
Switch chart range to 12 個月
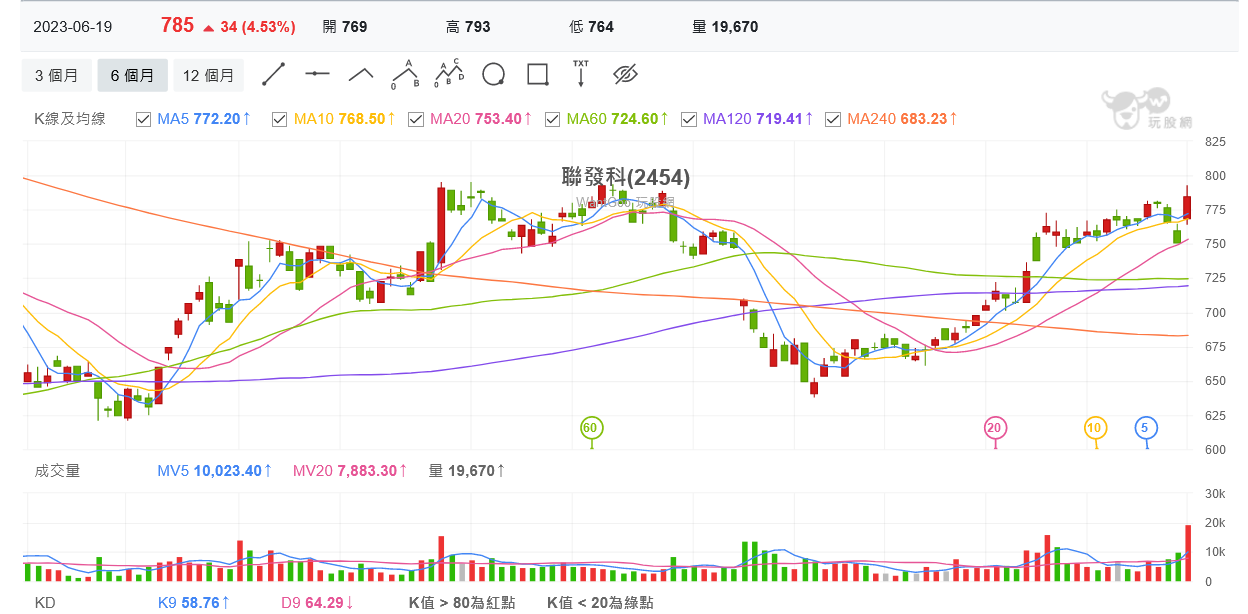click(208, 75)
